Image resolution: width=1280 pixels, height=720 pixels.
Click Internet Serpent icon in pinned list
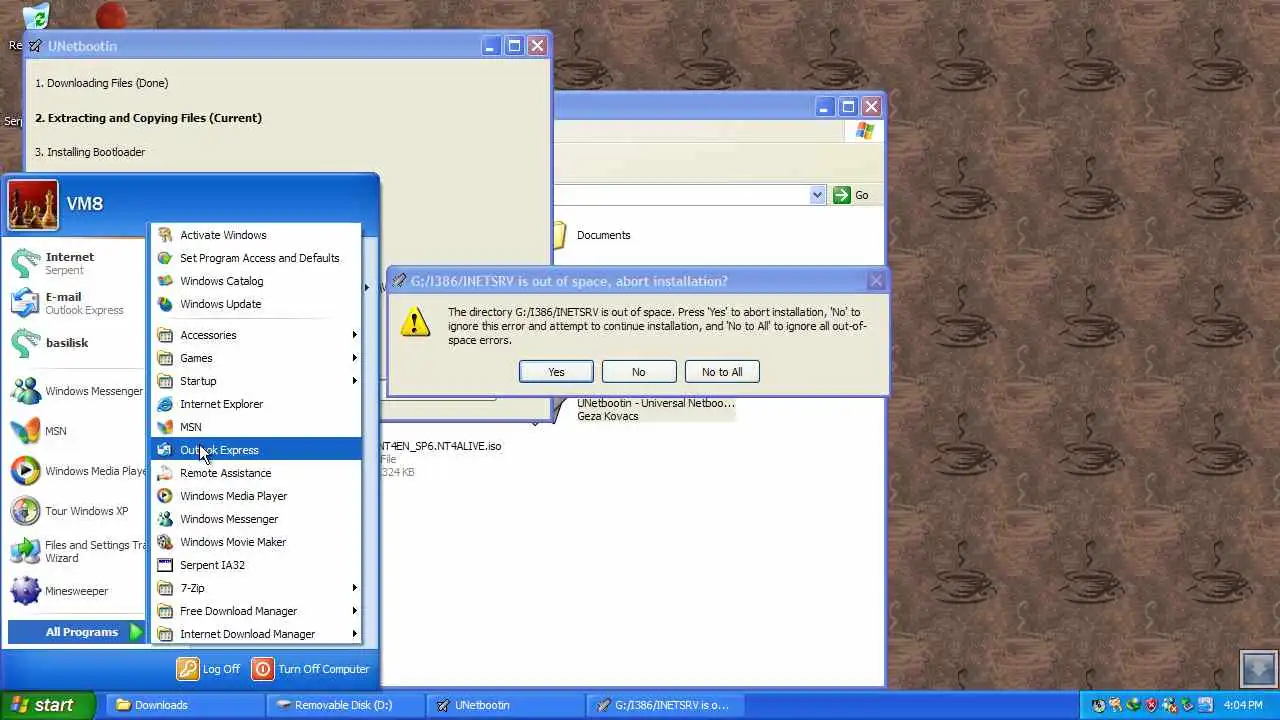pyautogui.click(x=25, y=263)
